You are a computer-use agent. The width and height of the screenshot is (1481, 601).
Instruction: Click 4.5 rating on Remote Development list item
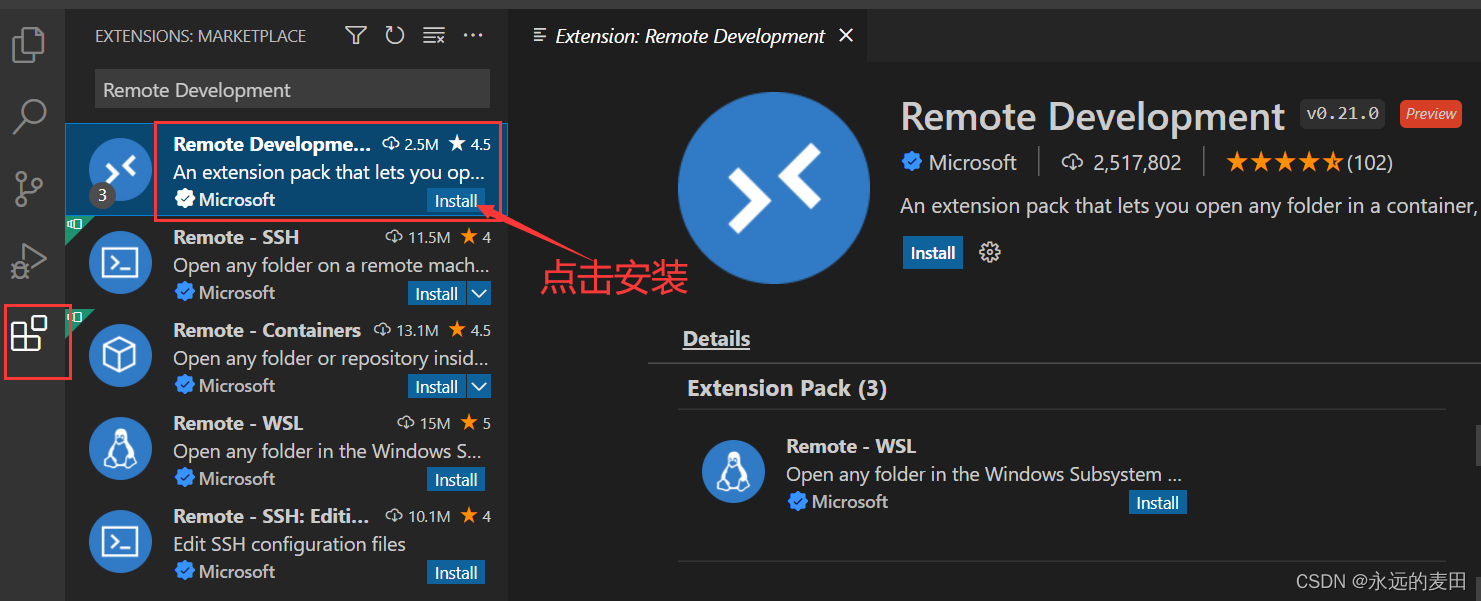pos(470,144)
